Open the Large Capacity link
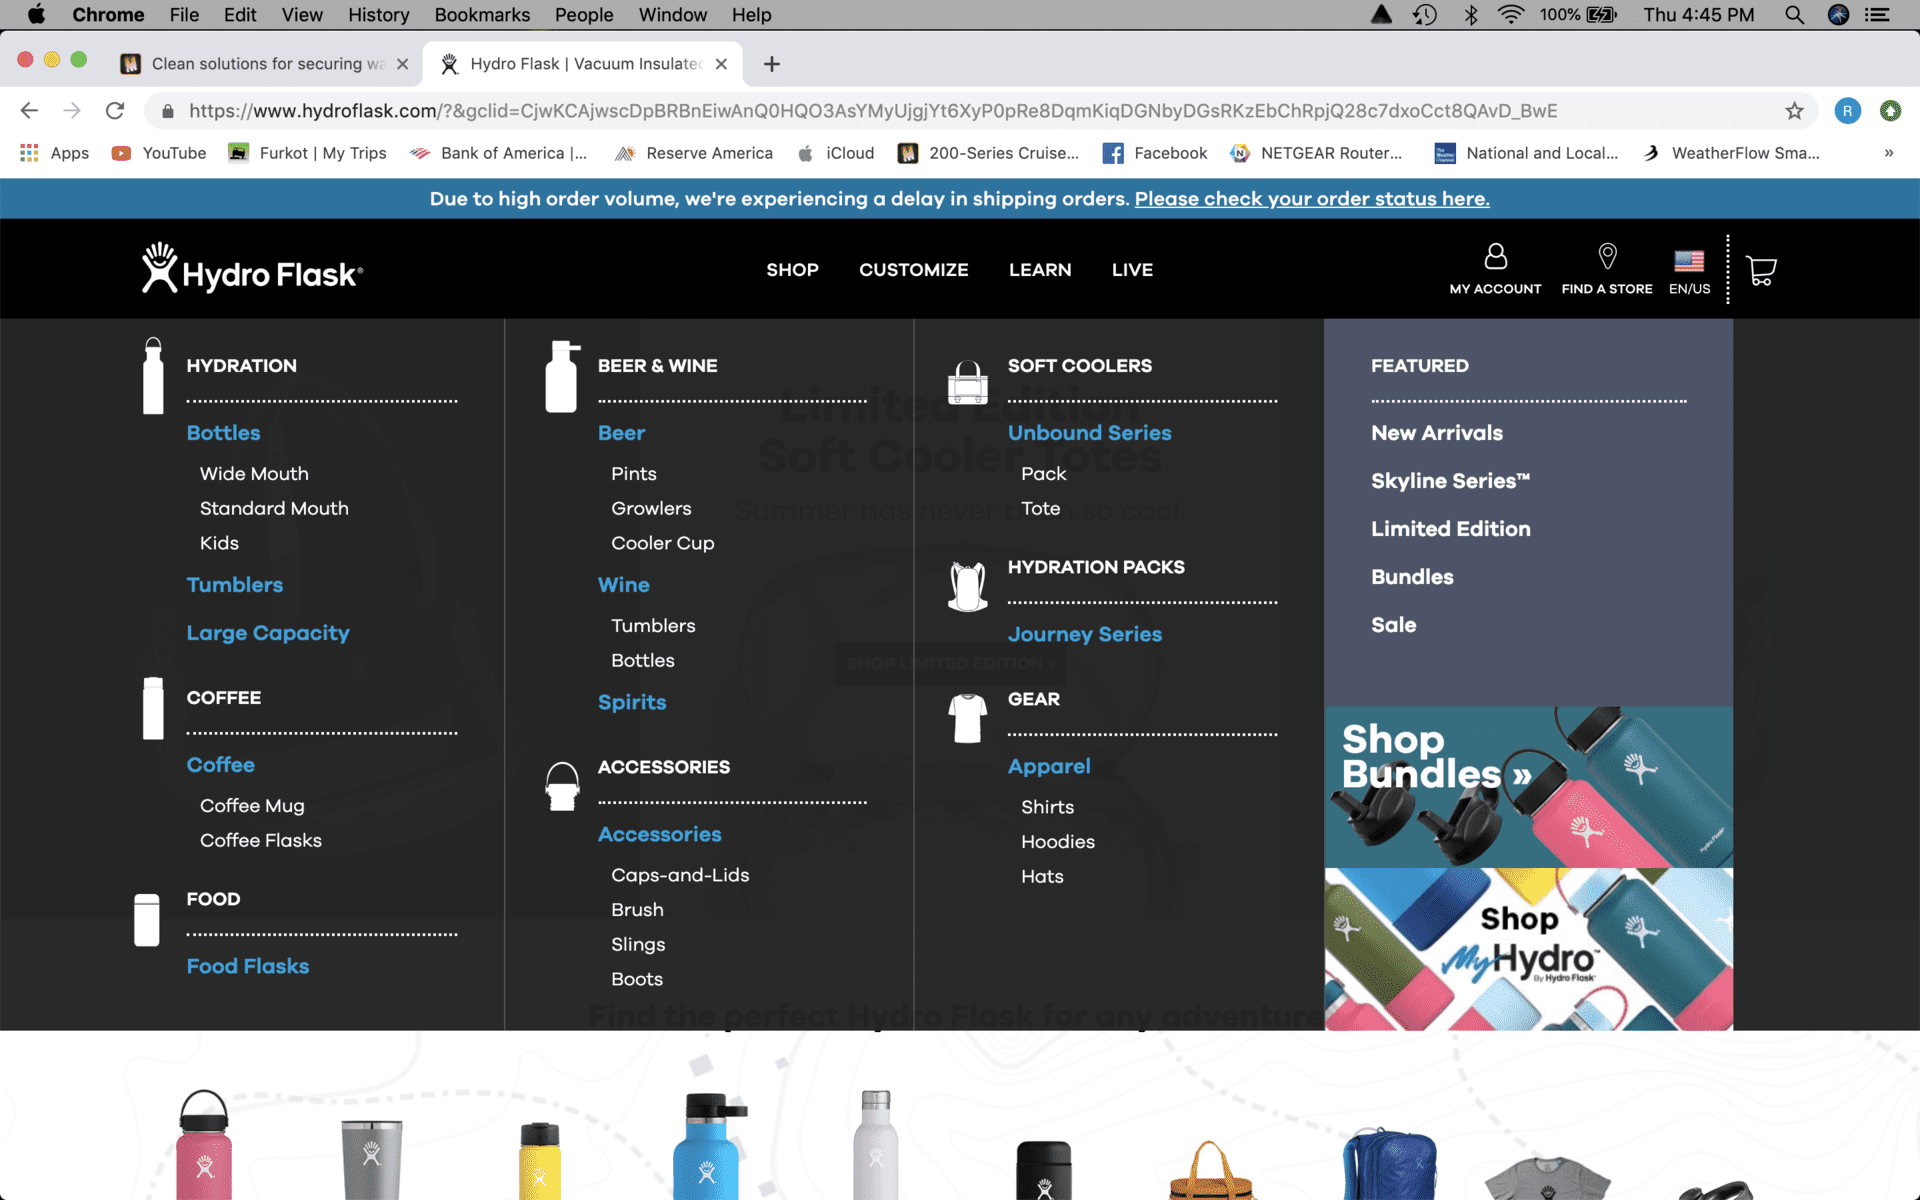 point(268,633)
